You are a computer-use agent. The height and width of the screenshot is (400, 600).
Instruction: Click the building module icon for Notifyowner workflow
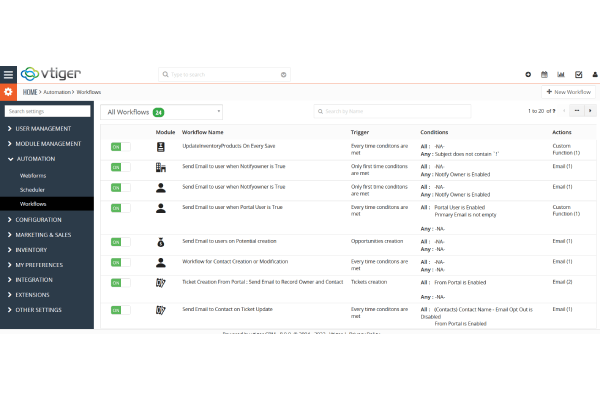point(161,167)
